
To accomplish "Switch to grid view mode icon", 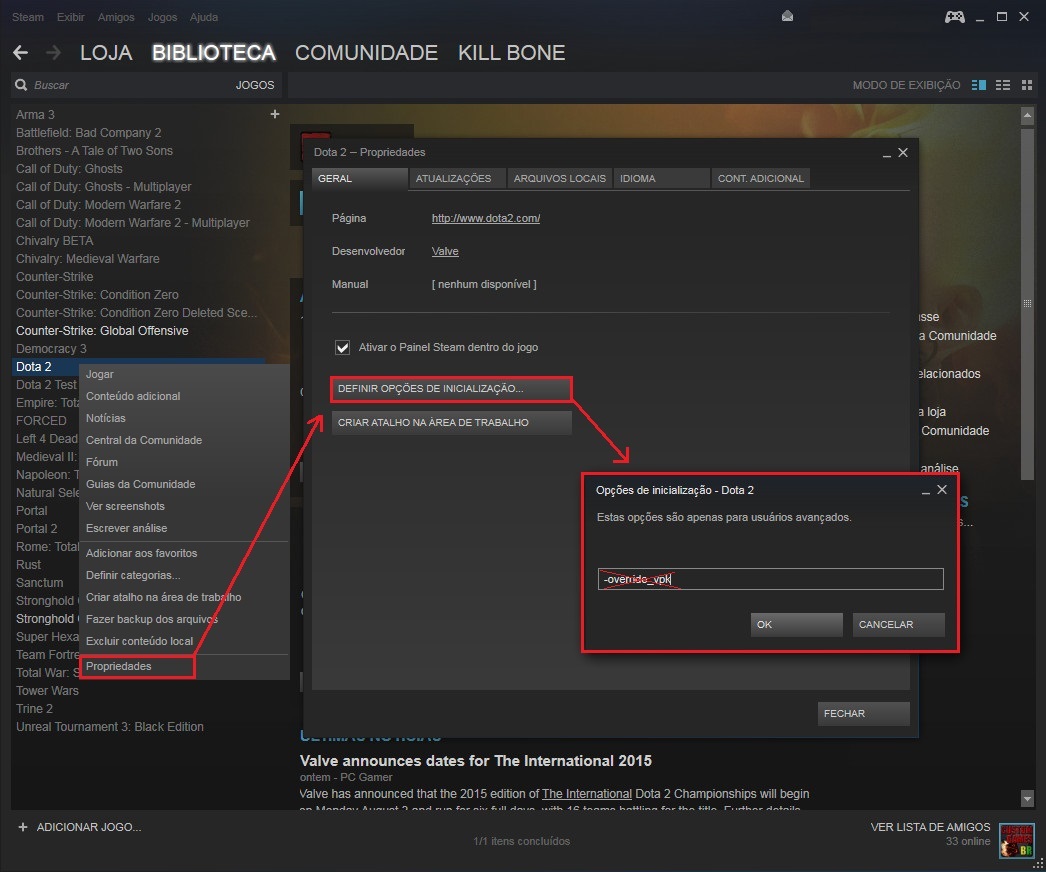I will pyautogui.click(x=1027, y=85).
